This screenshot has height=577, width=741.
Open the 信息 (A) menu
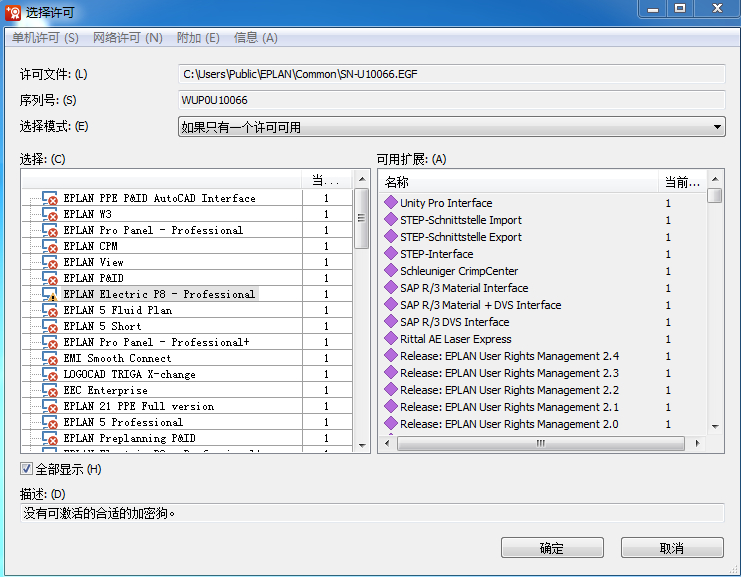click(256, 38)
